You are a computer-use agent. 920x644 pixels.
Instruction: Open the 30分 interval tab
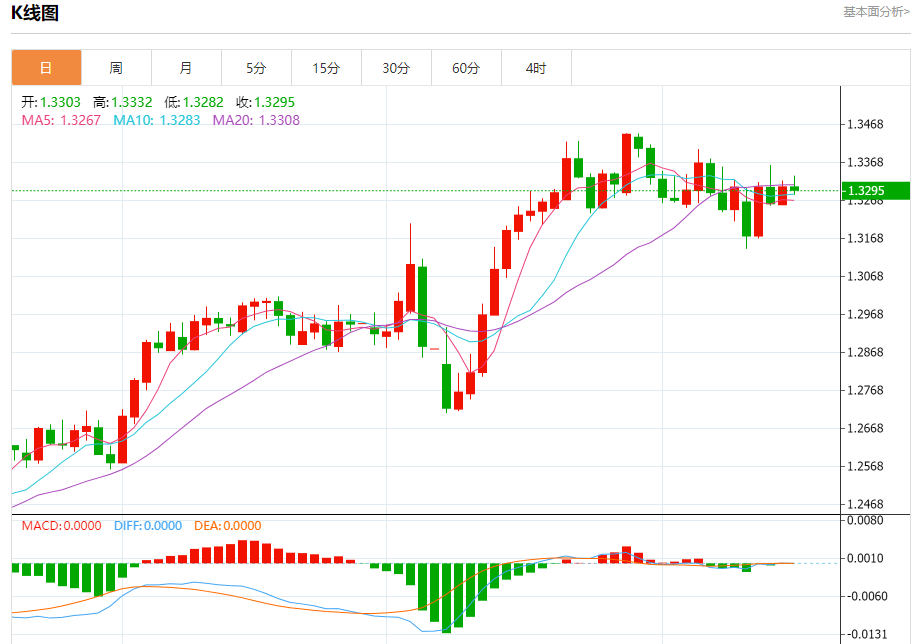tap(396, 68)
